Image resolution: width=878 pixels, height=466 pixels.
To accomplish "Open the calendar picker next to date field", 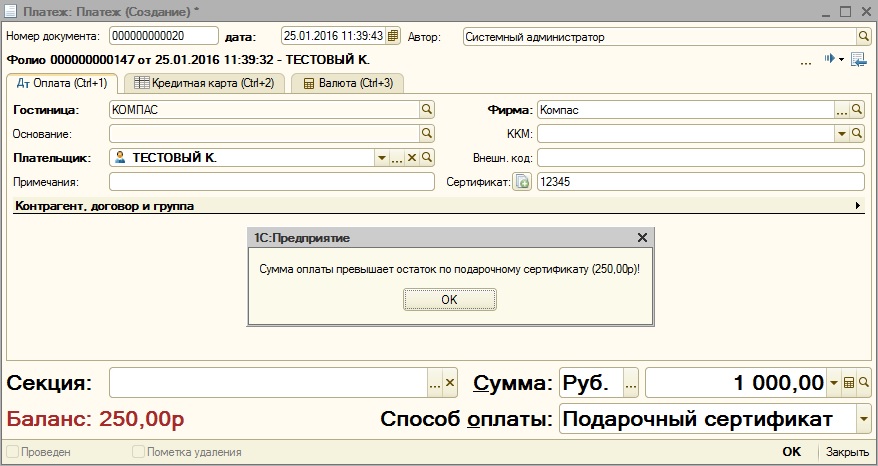I will pos(393,36).
